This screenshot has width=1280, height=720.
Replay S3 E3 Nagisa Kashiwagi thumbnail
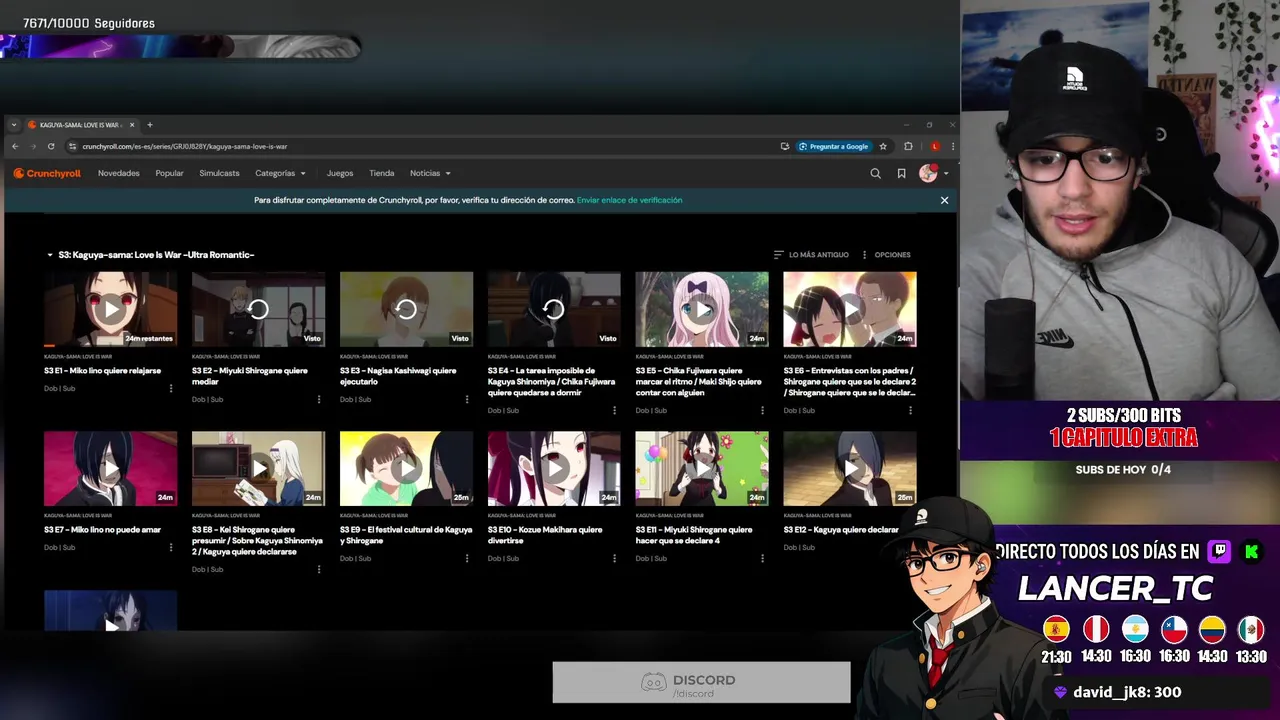[x=406, y=309]
